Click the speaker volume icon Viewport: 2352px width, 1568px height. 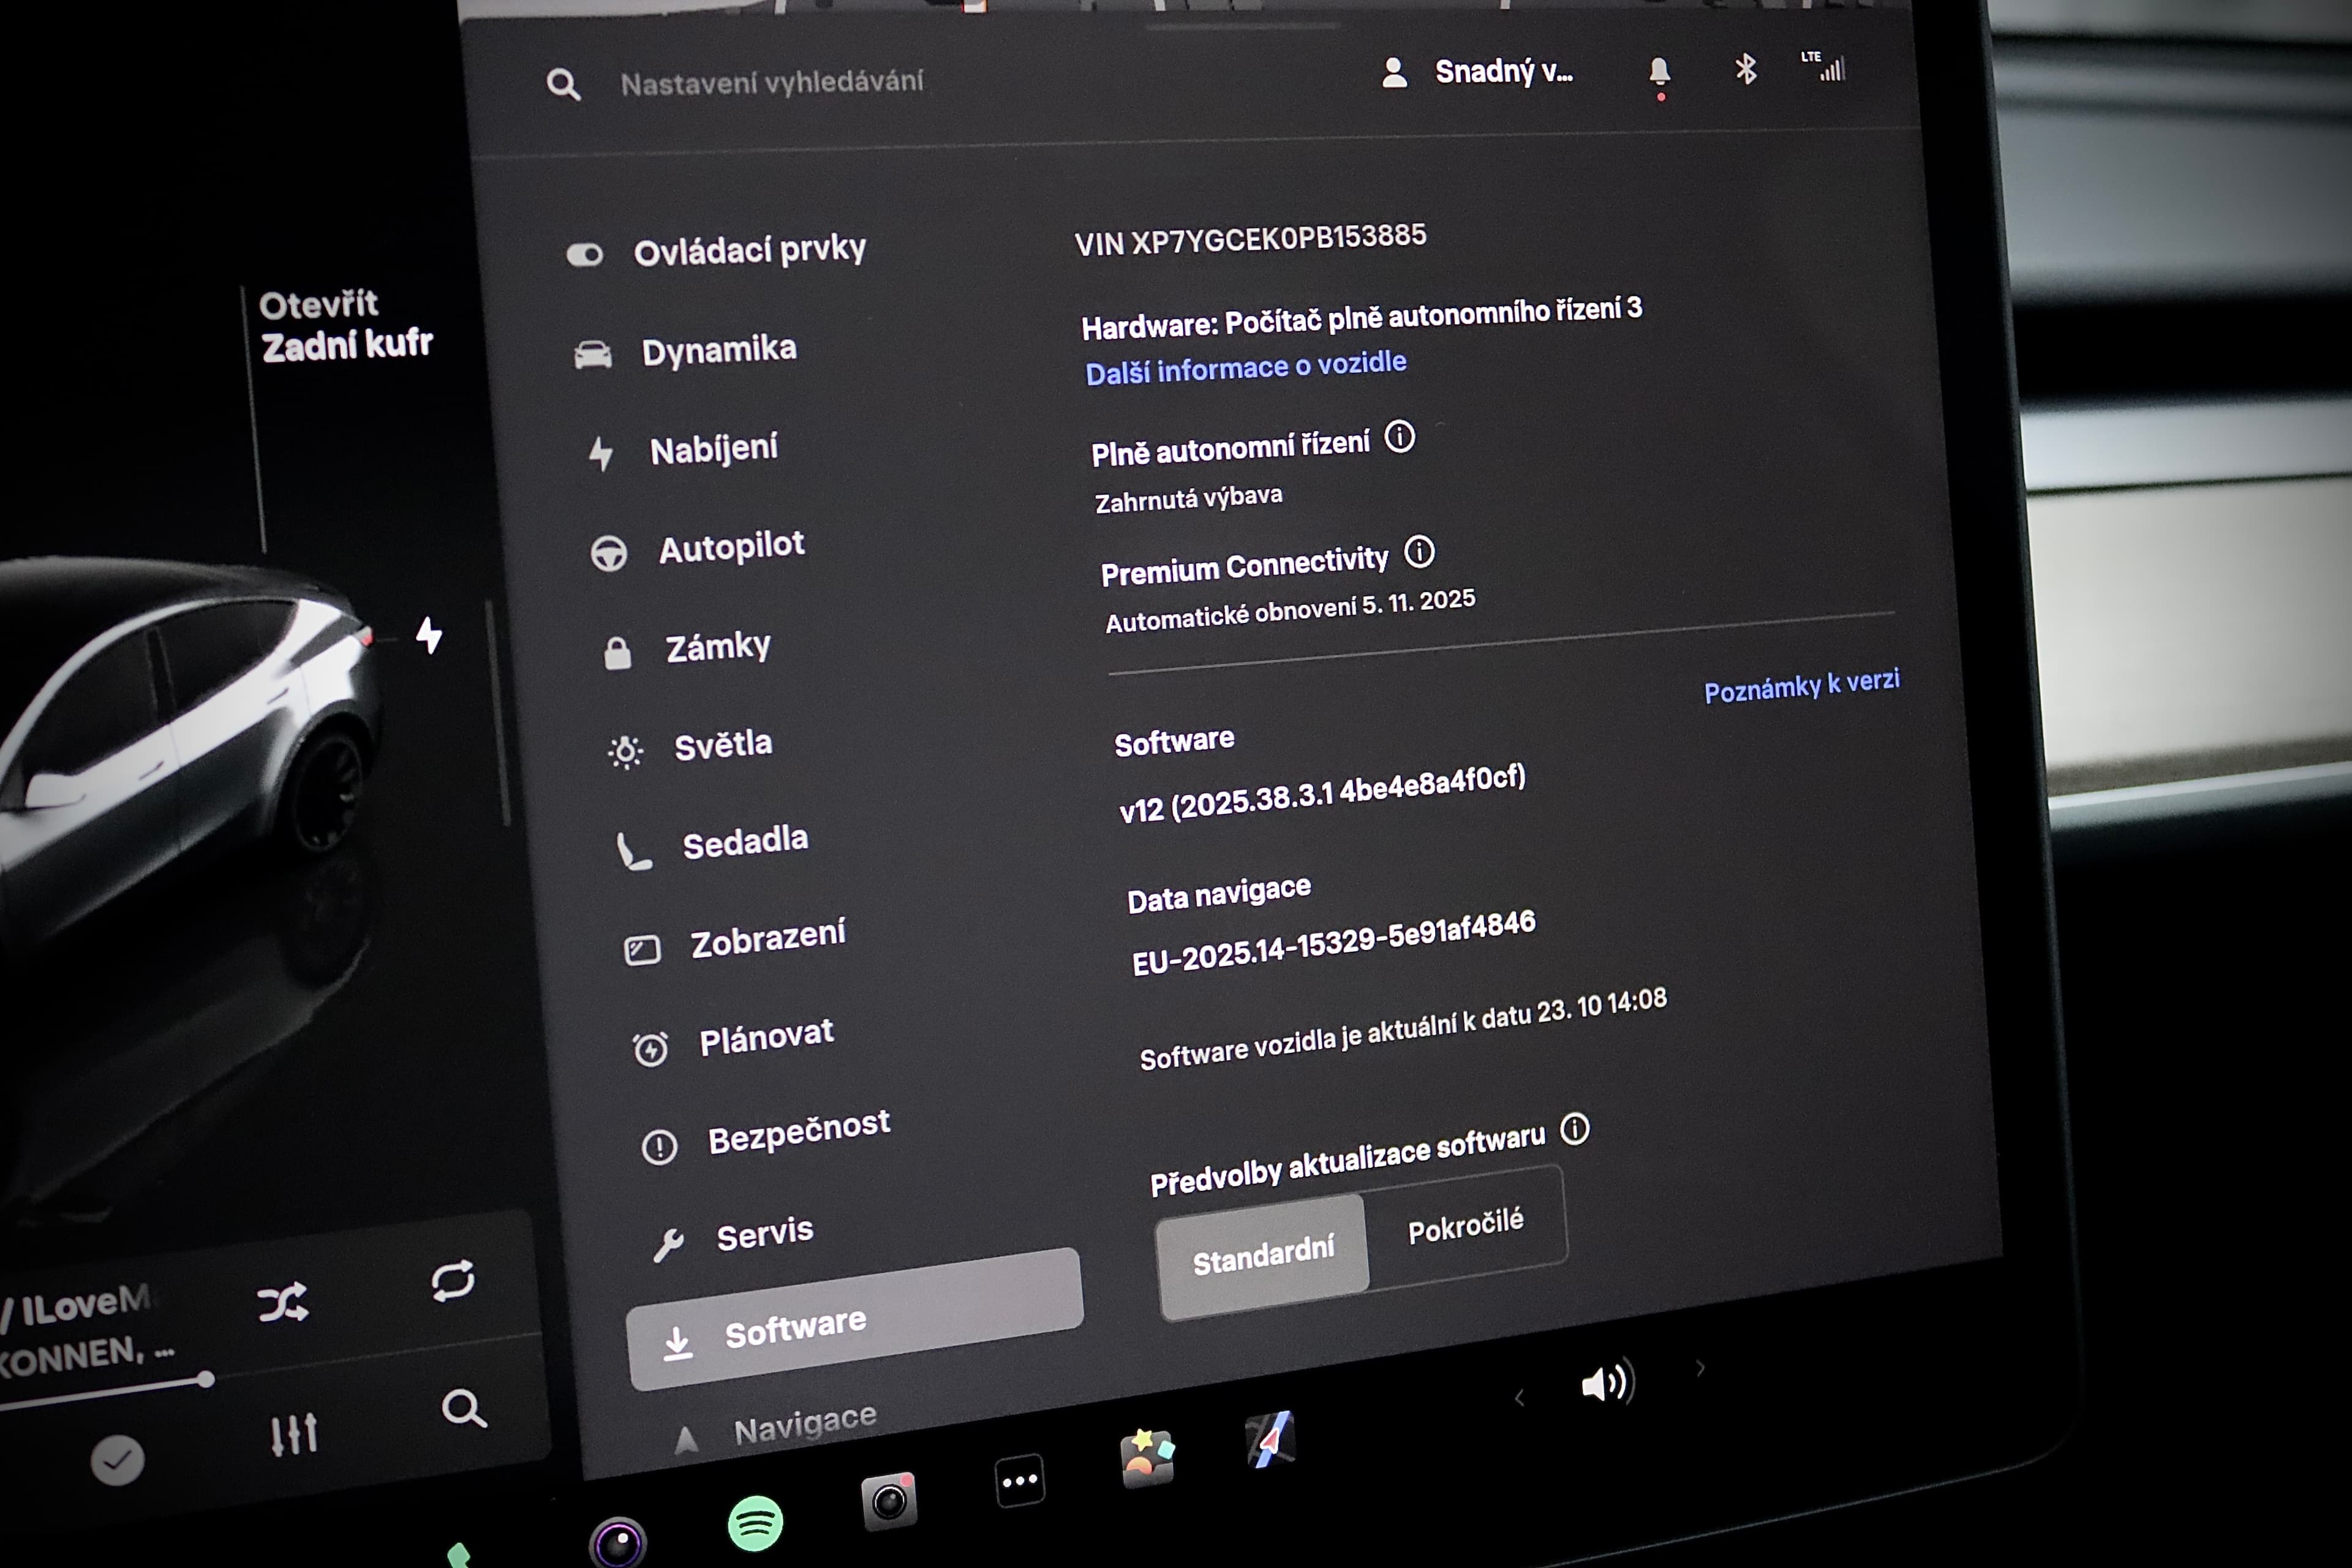pyautogui.click(x=1606, y=1383)
